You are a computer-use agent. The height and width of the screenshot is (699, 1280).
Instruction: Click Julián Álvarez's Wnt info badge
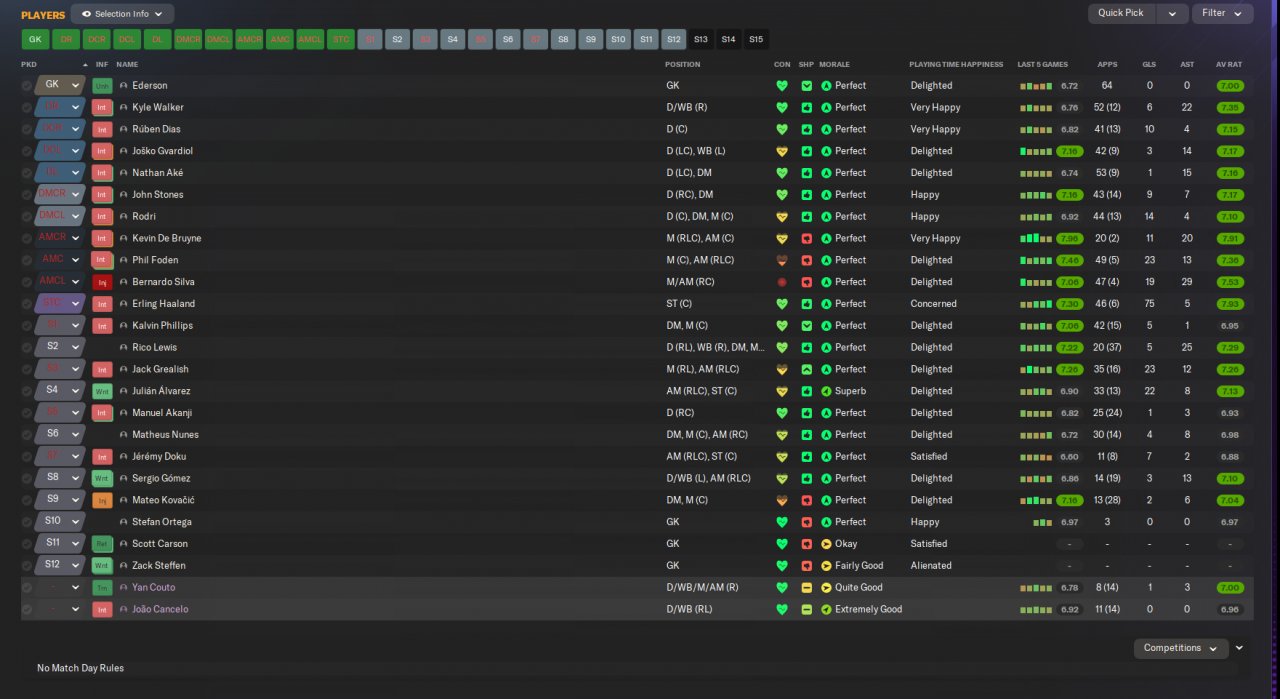pos(102,391)
